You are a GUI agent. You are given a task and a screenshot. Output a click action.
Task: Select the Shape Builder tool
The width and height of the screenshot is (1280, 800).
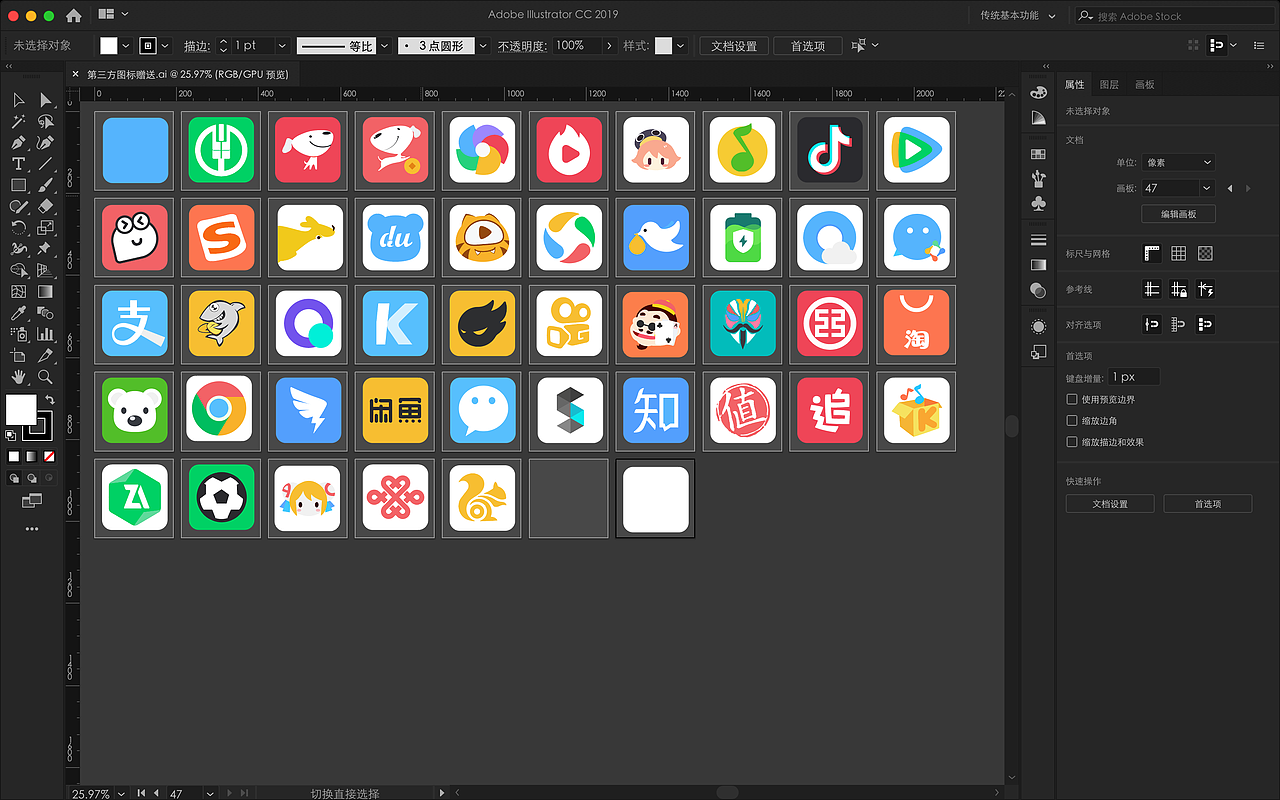[18, 270]
